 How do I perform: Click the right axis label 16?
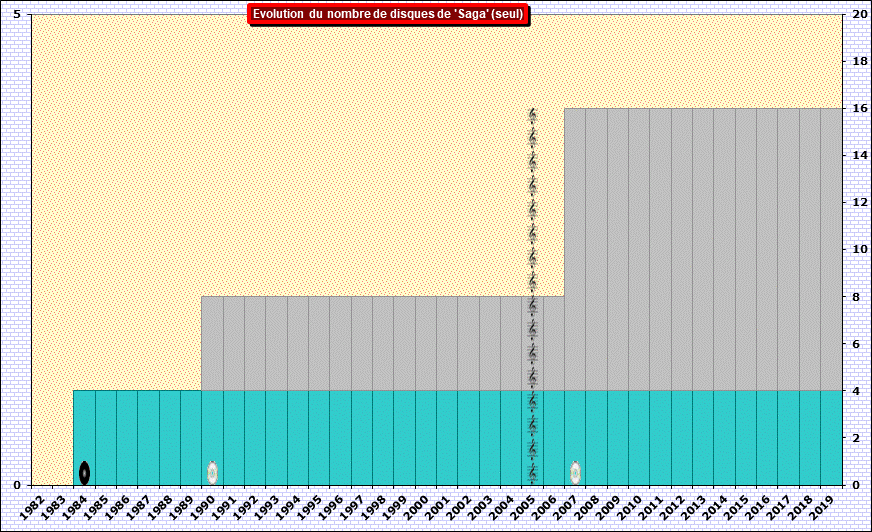coord(859,108)
